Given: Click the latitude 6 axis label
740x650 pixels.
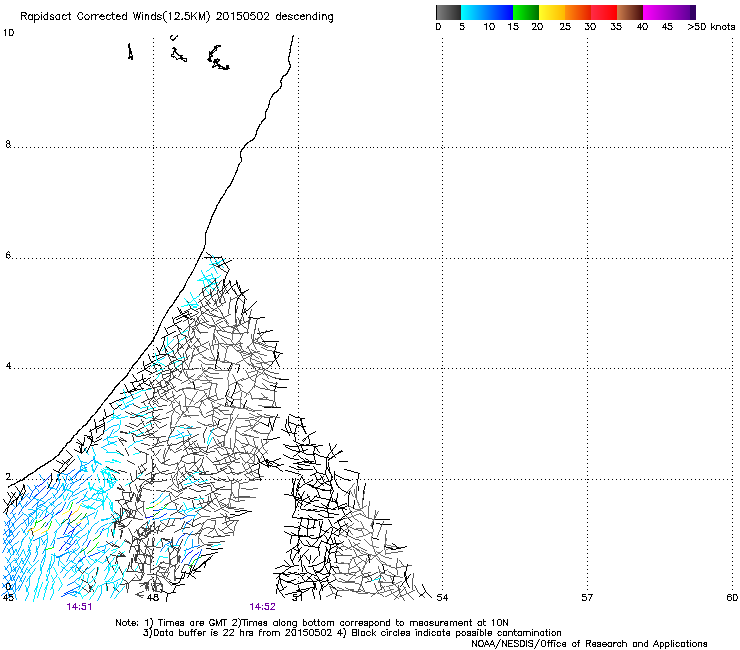Looking at the screenshot, I should 8,255.
